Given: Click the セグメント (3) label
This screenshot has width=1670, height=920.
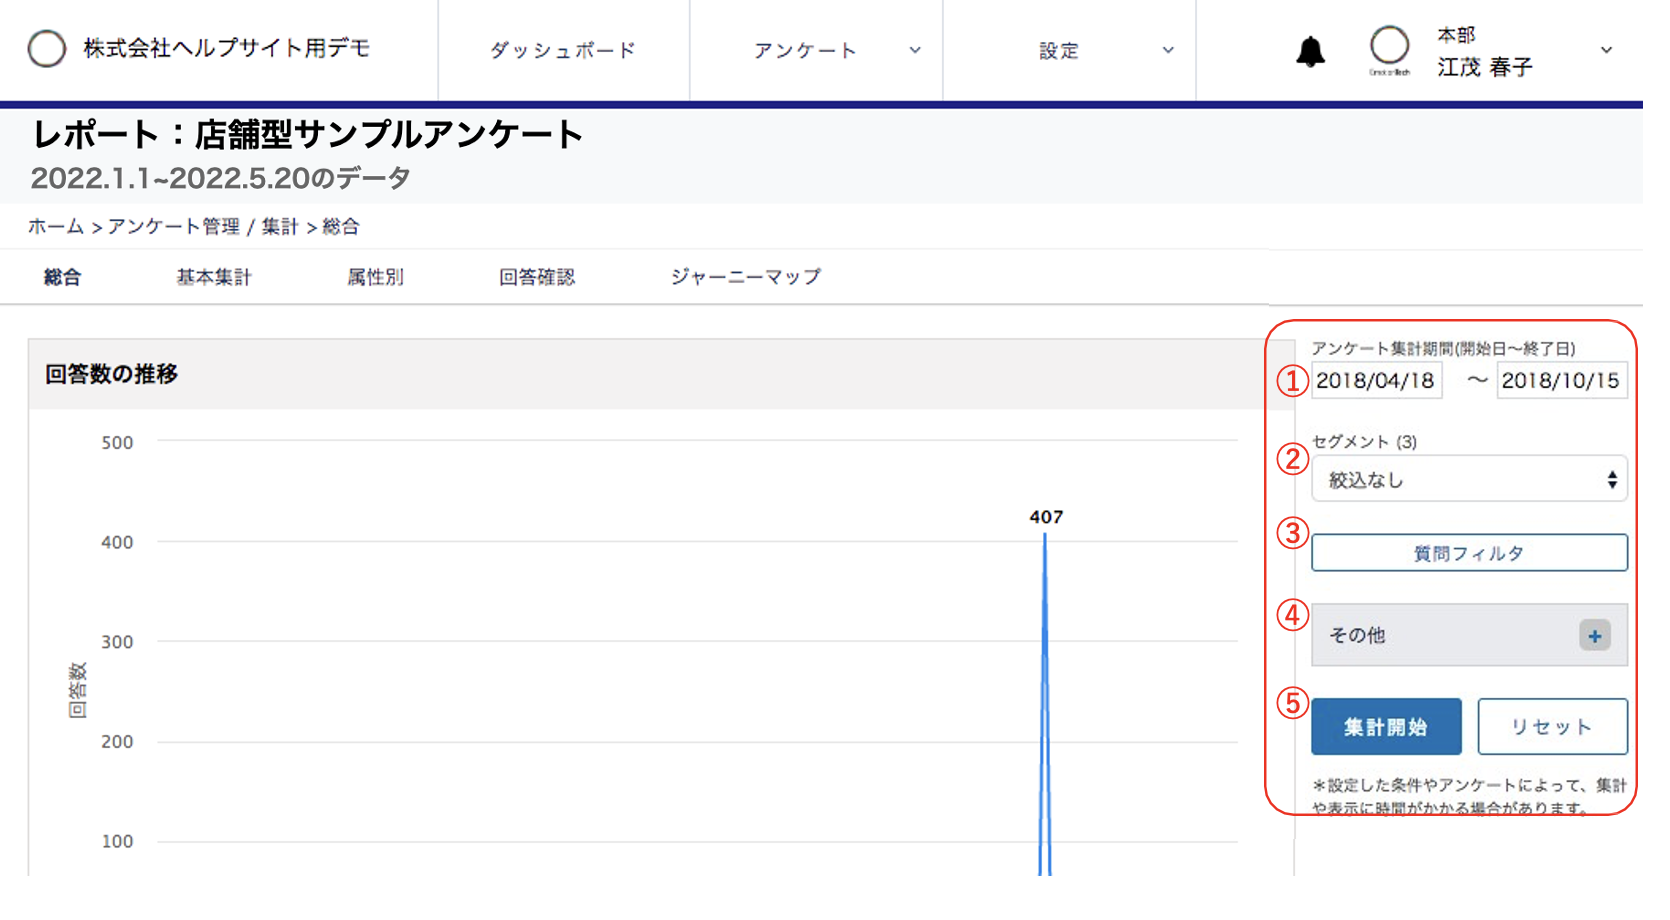Looking at the screenshot, I should click(1365, 441).
